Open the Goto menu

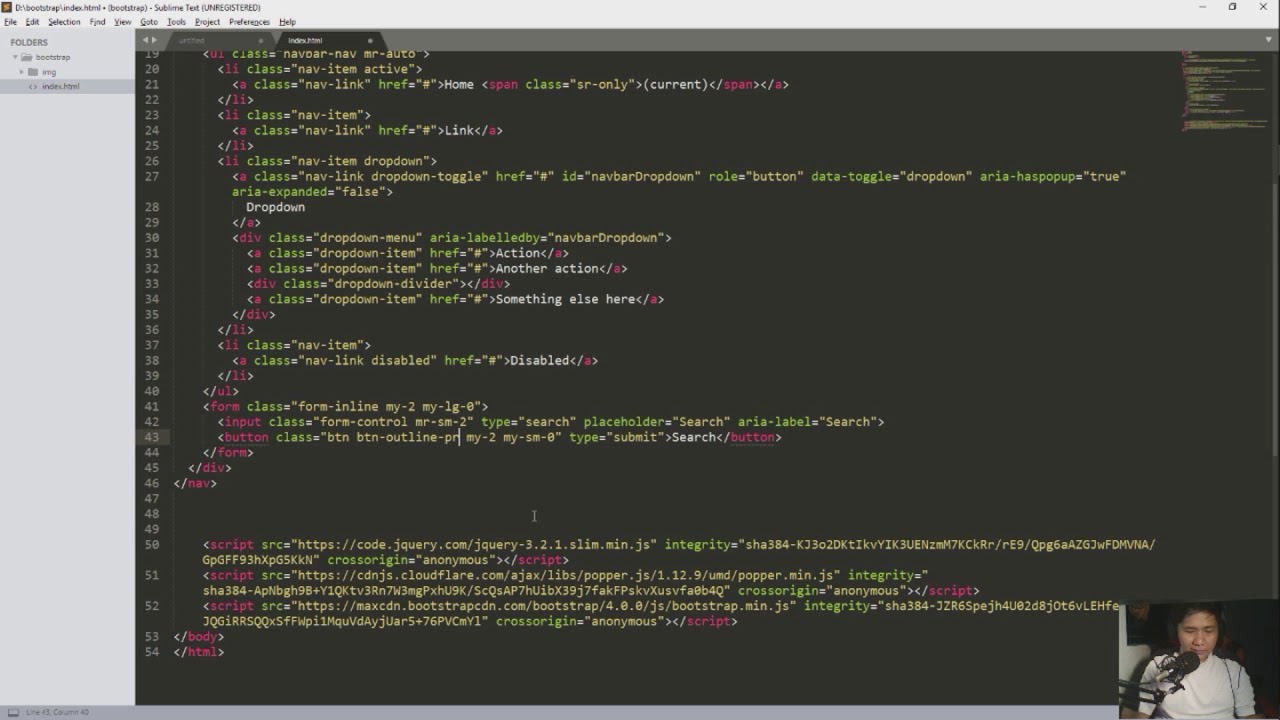coord(149,21)
